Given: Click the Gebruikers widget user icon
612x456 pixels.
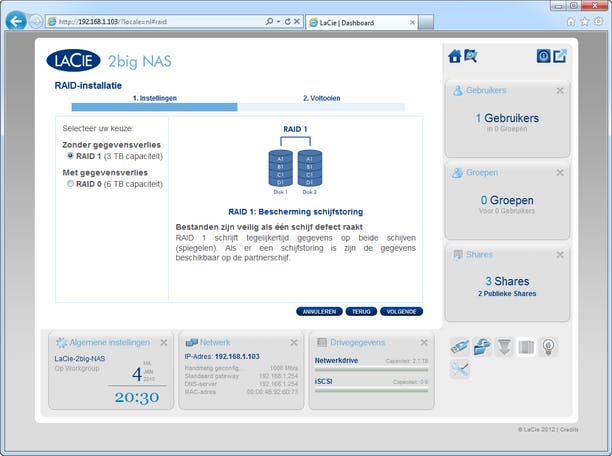Looking at the screenshot, I should click(x=457, y=91).
